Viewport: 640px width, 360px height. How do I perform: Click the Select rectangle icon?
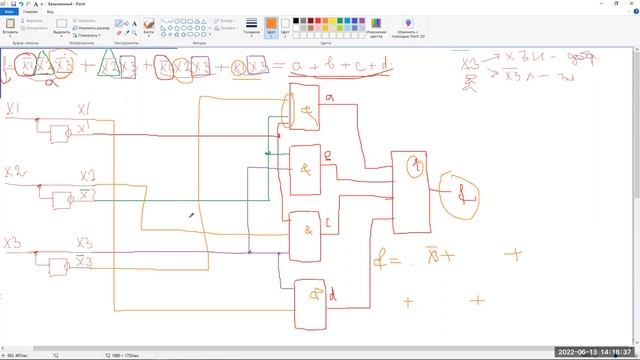62,24
